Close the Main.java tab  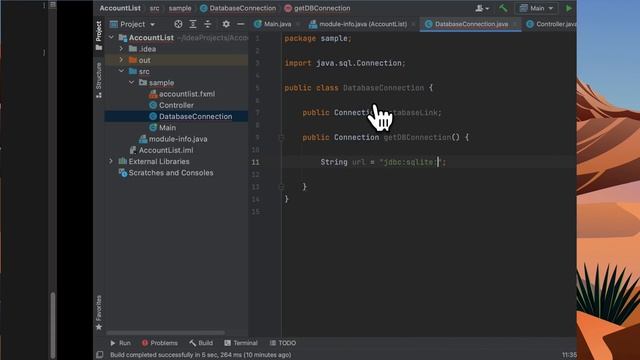click(x=298, y=24)
